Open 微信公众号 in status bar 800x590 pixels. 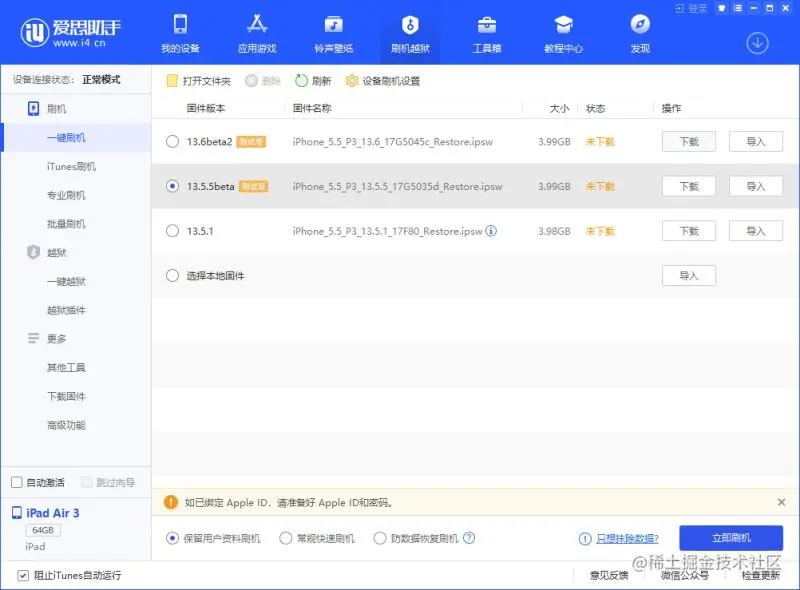coord(685,575)
